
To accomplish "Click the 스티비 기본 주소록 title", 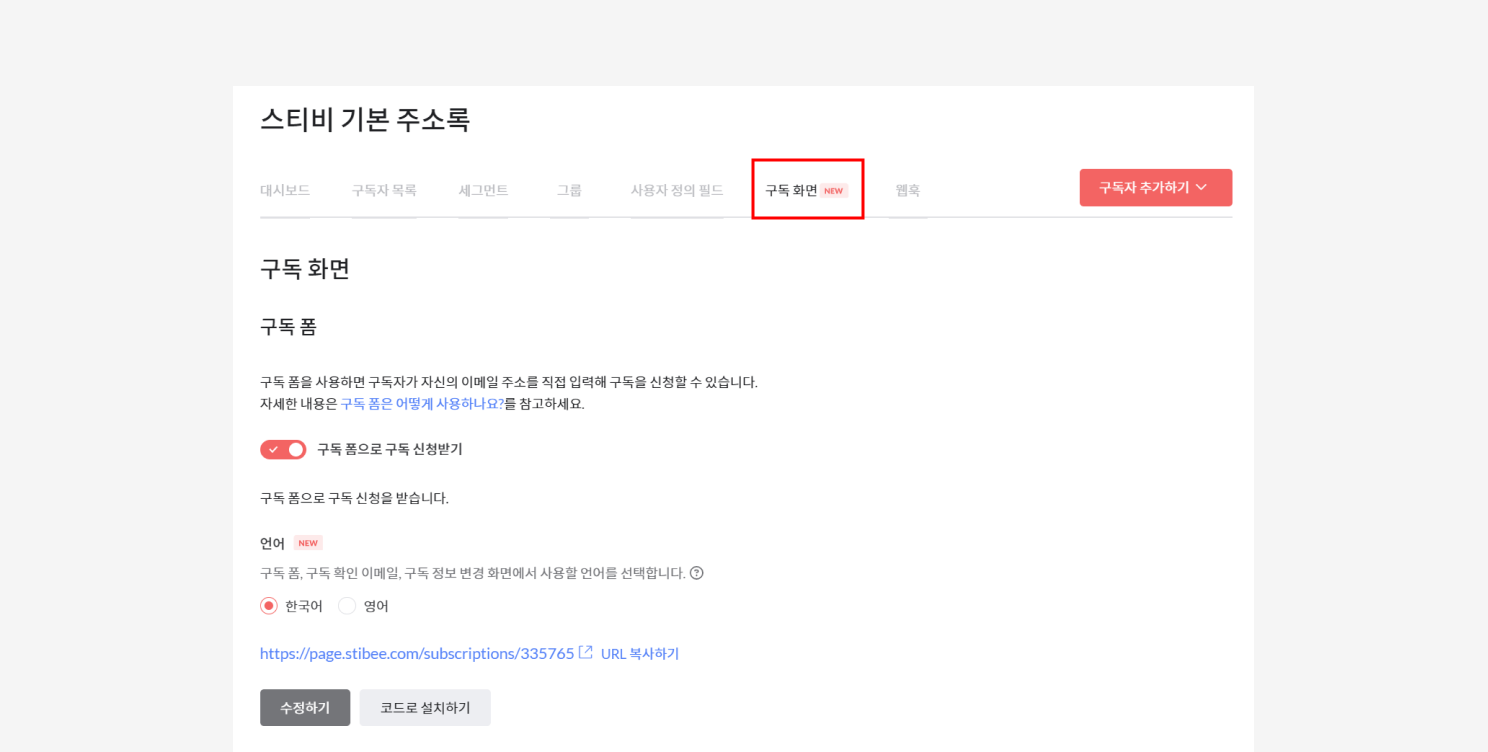I will tap(365, 120).
